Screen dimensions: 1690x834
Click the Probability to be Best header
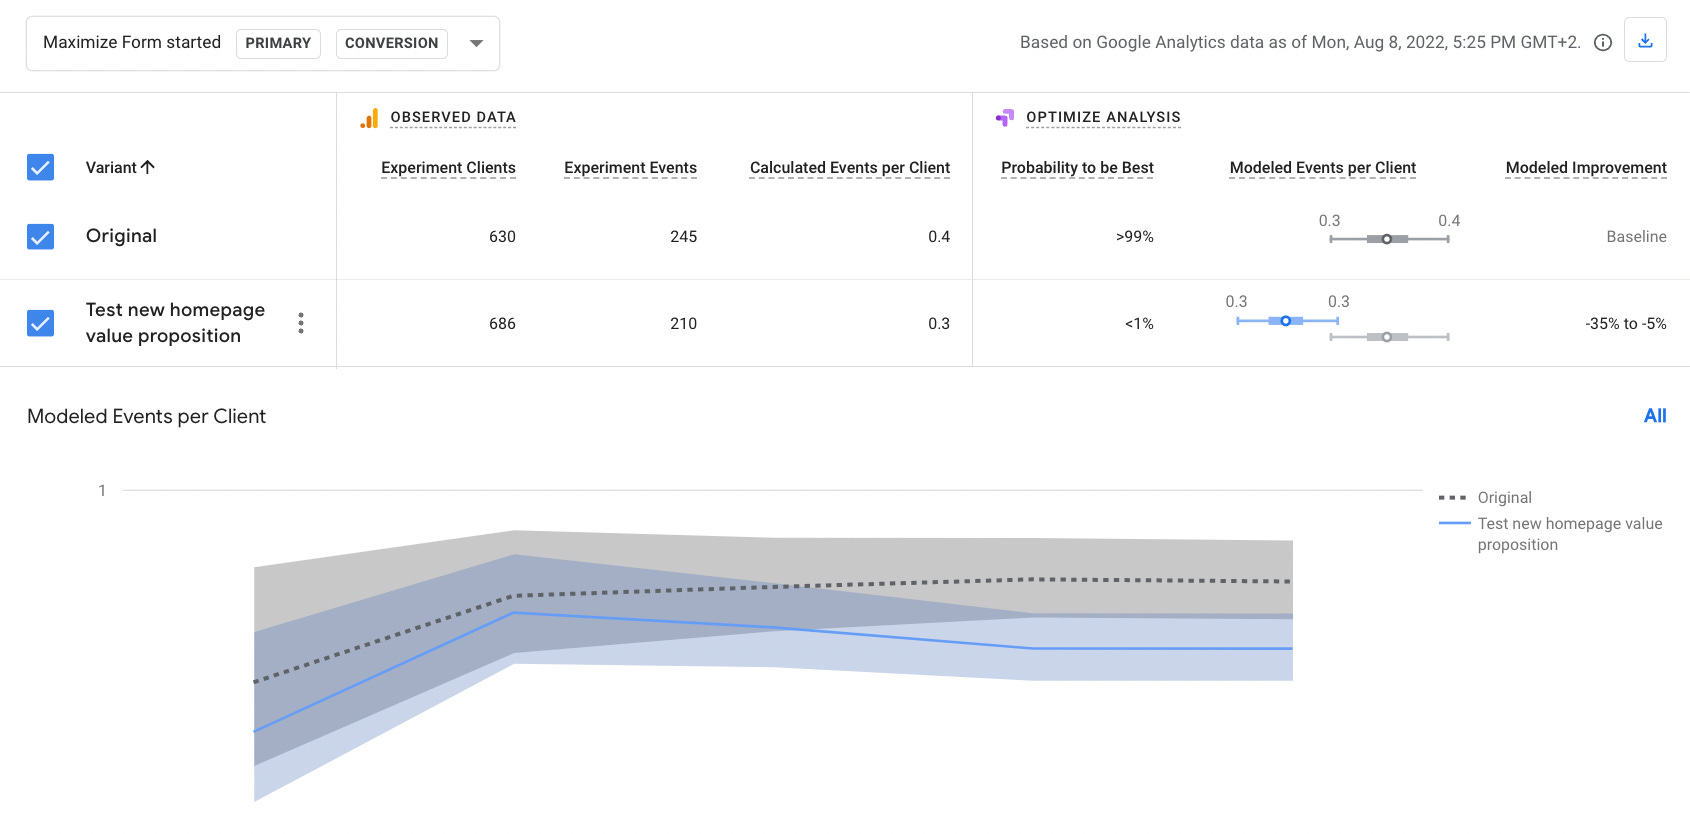[x=1077, y=168]
